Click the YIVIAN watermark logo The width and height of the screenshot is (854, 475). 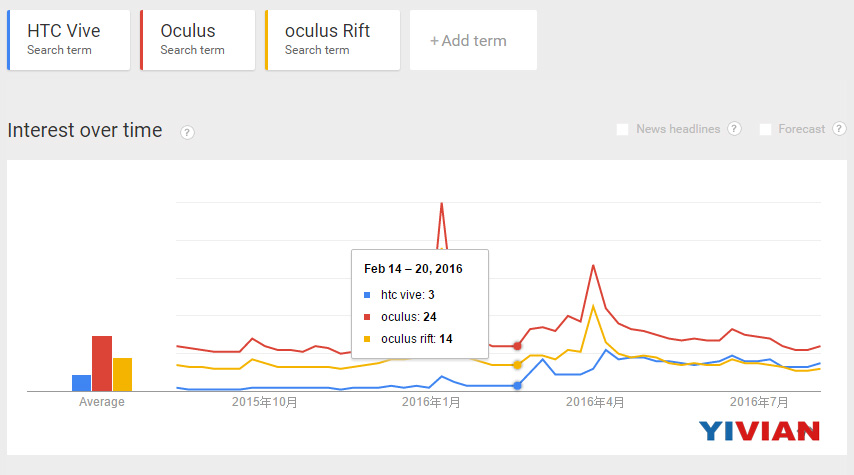point(759,431)
